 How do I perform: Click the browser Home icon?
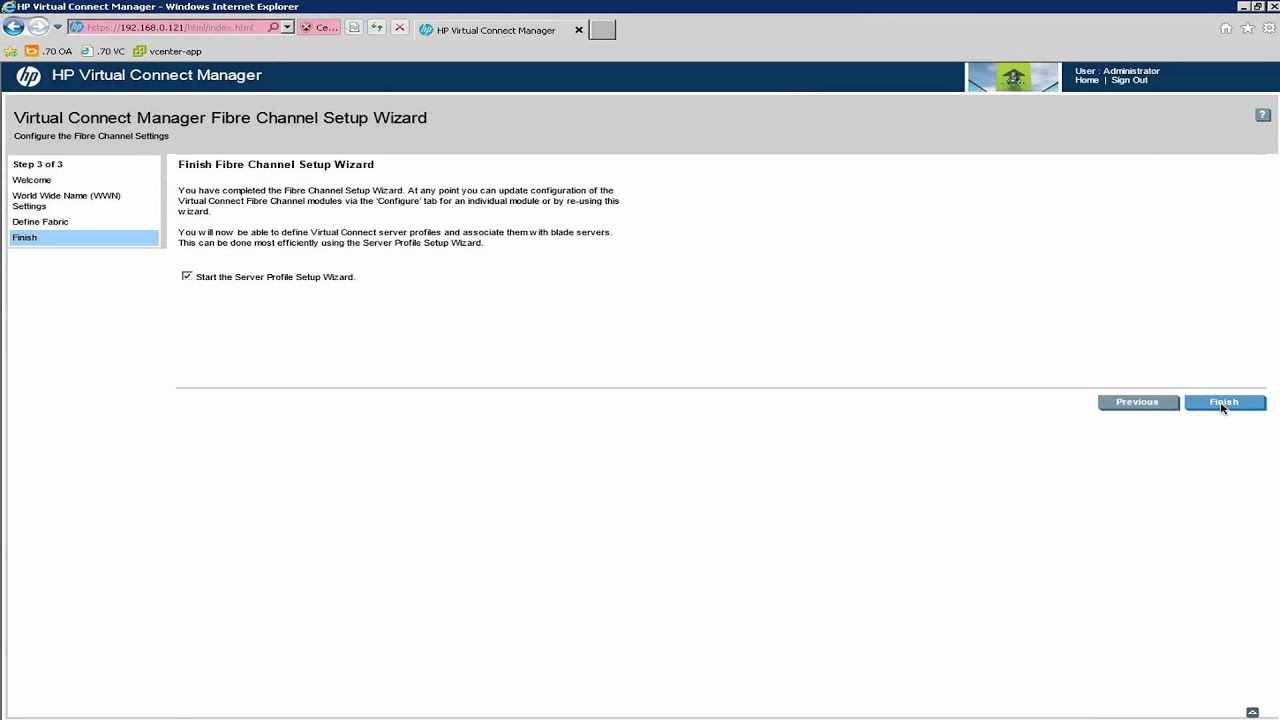tap(1226, 28)
